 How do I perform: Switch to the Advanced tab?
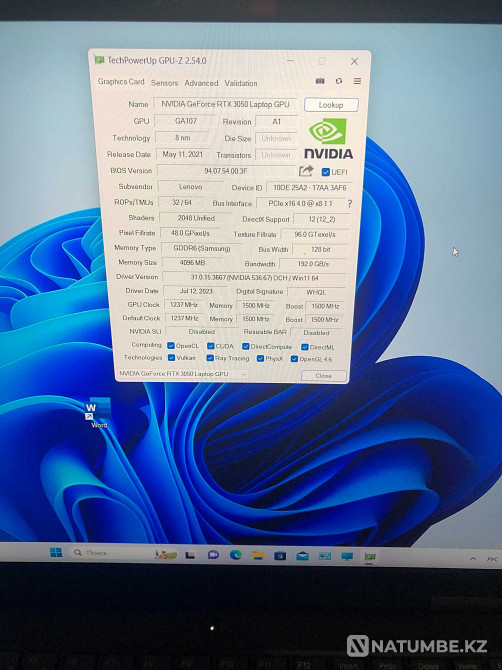pos(201,83)
